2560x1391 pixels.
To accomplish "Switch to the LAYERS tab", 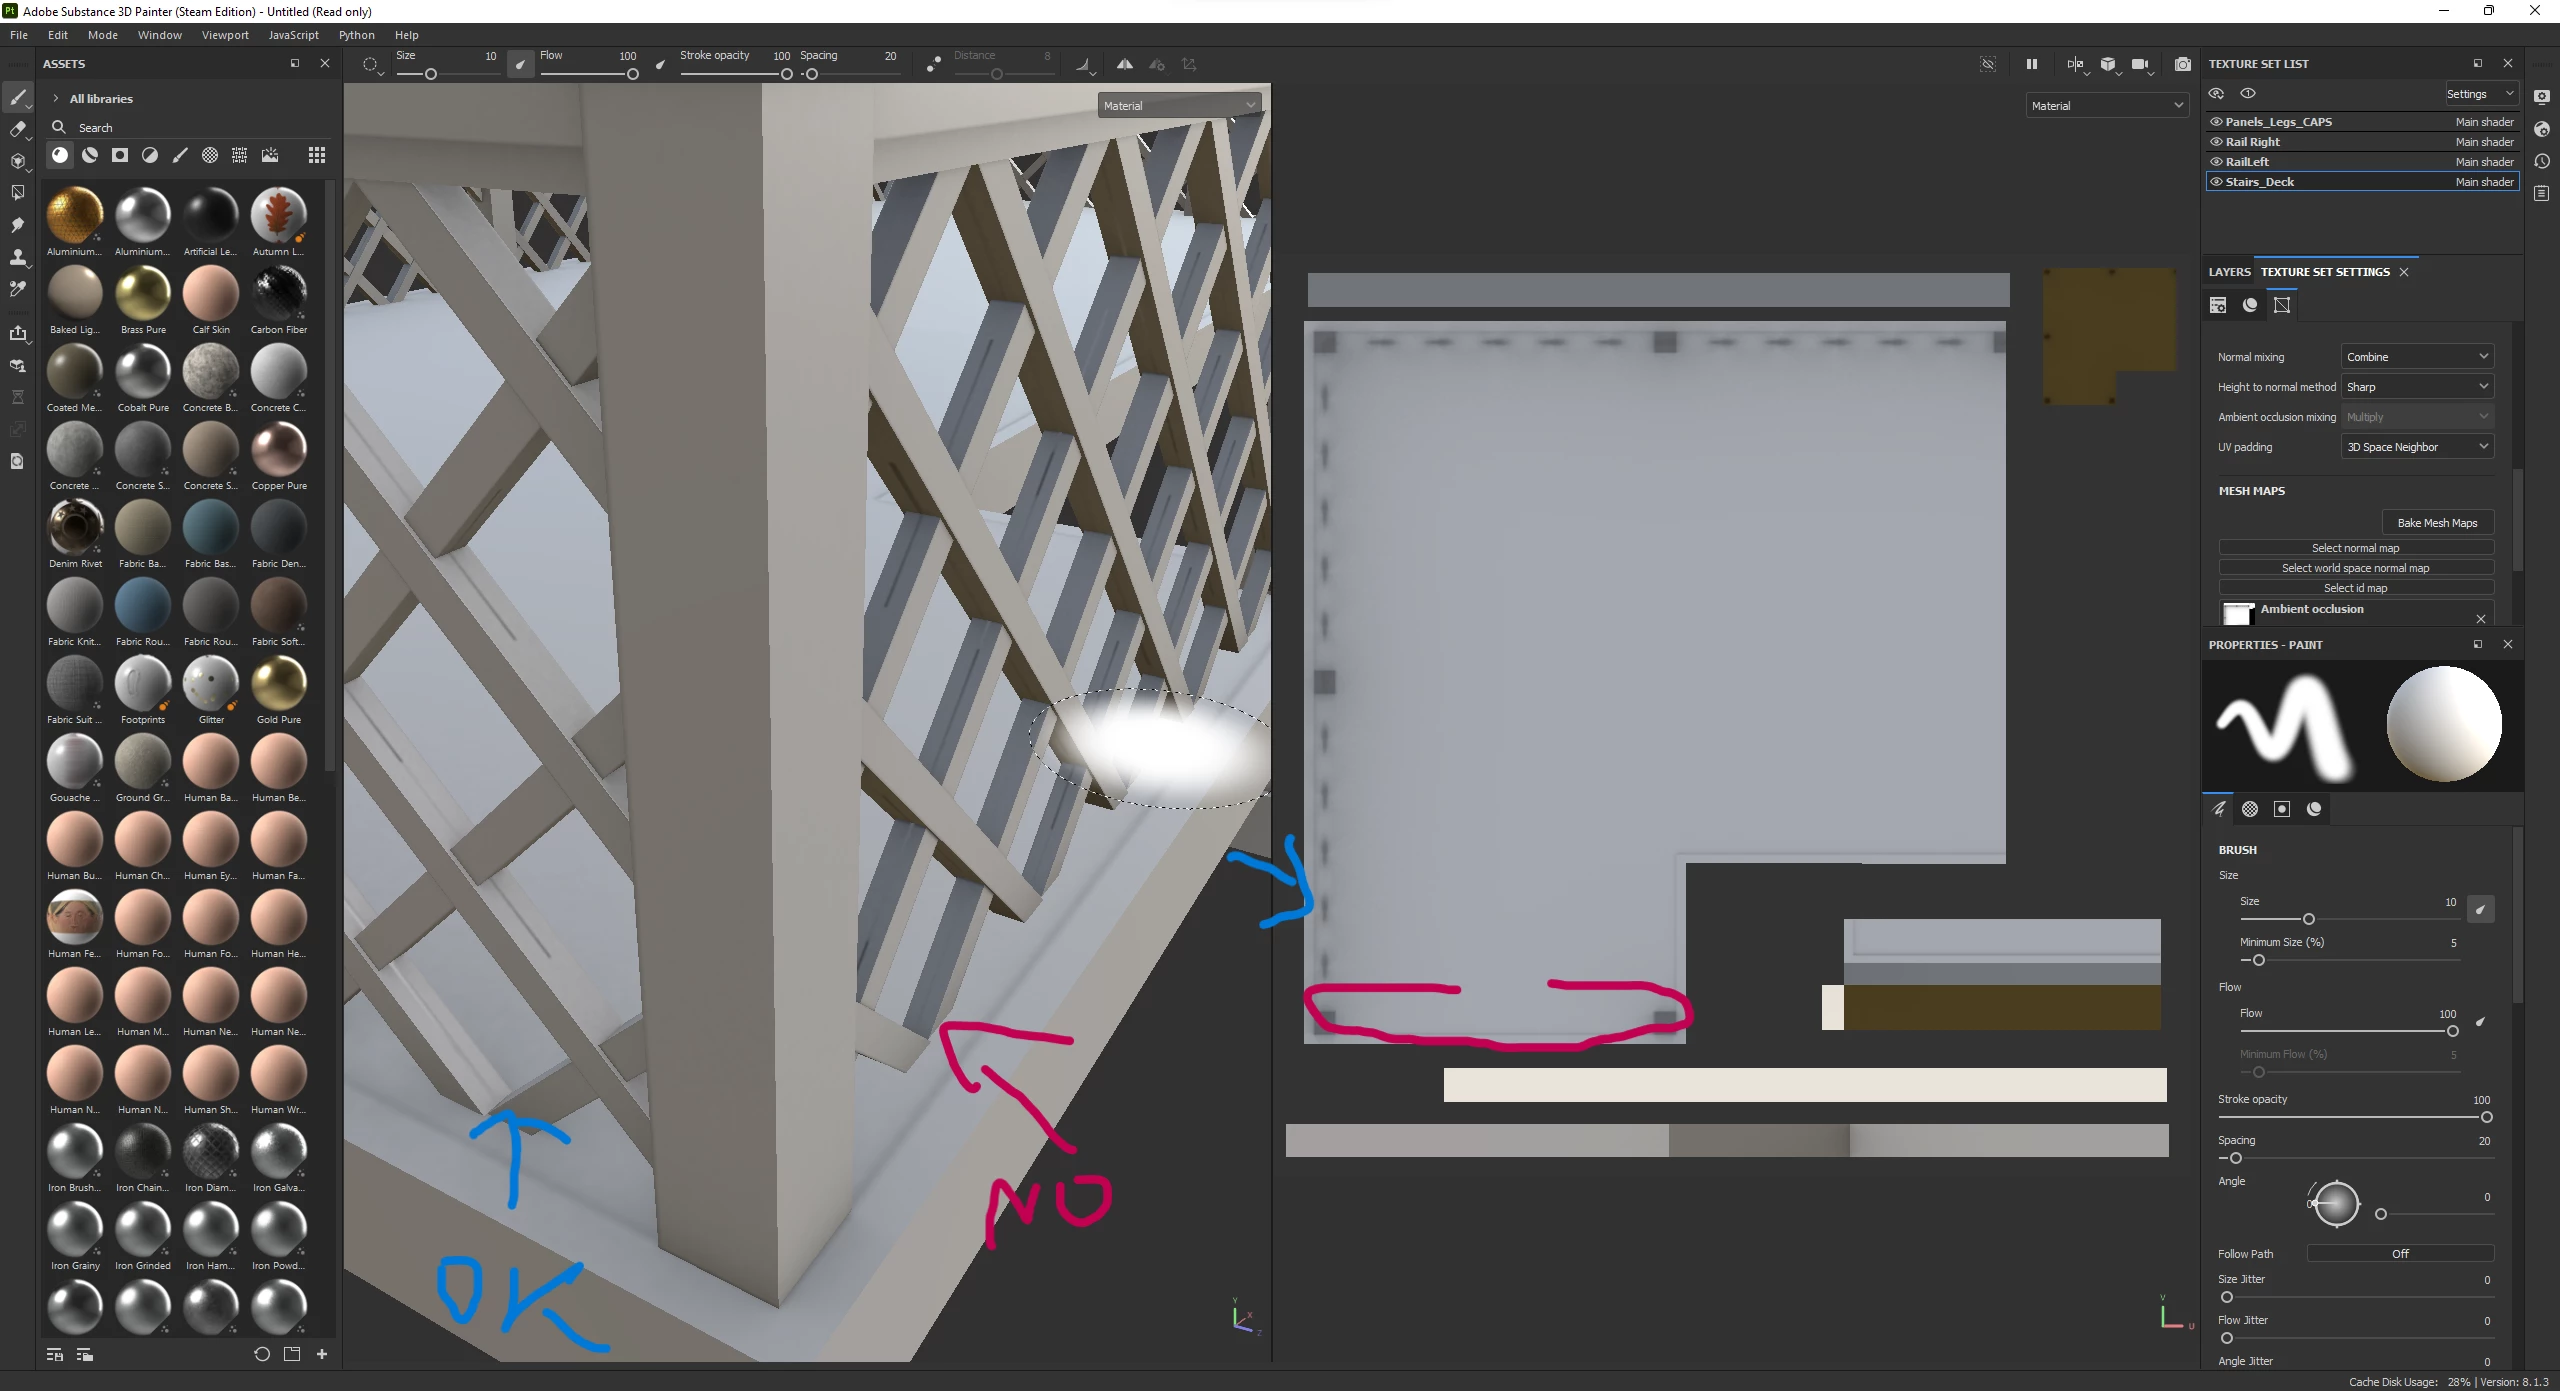I will (x=2229, y=272).
